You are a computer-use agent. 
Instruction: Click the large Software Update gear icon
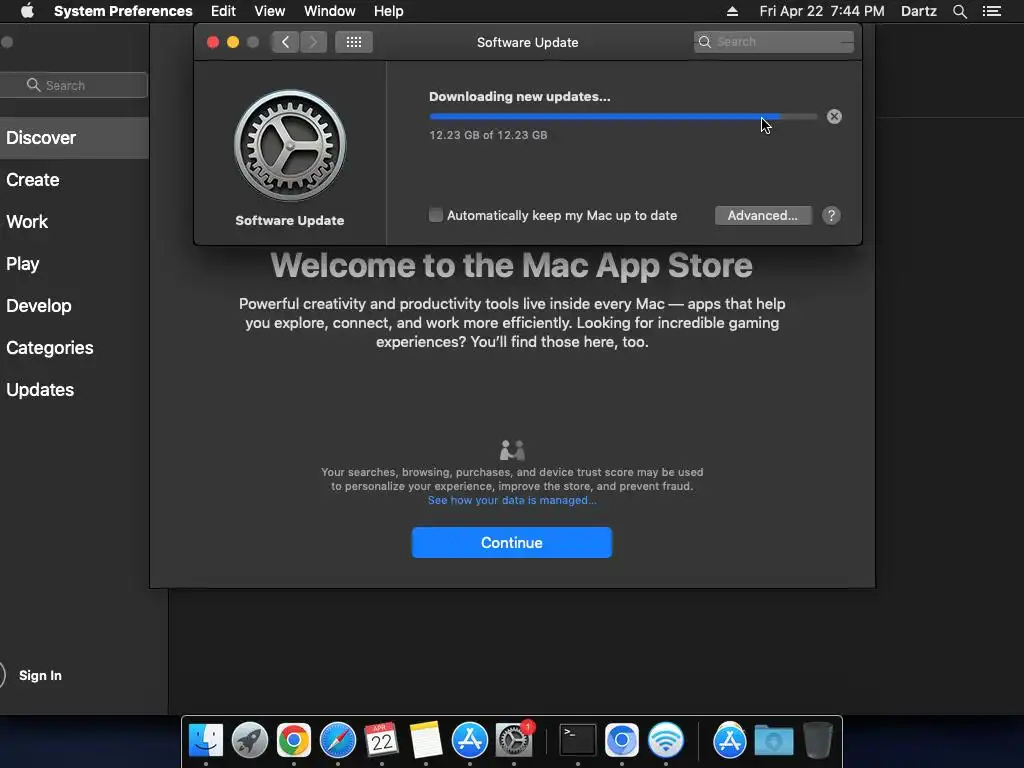tap(290, 146)
